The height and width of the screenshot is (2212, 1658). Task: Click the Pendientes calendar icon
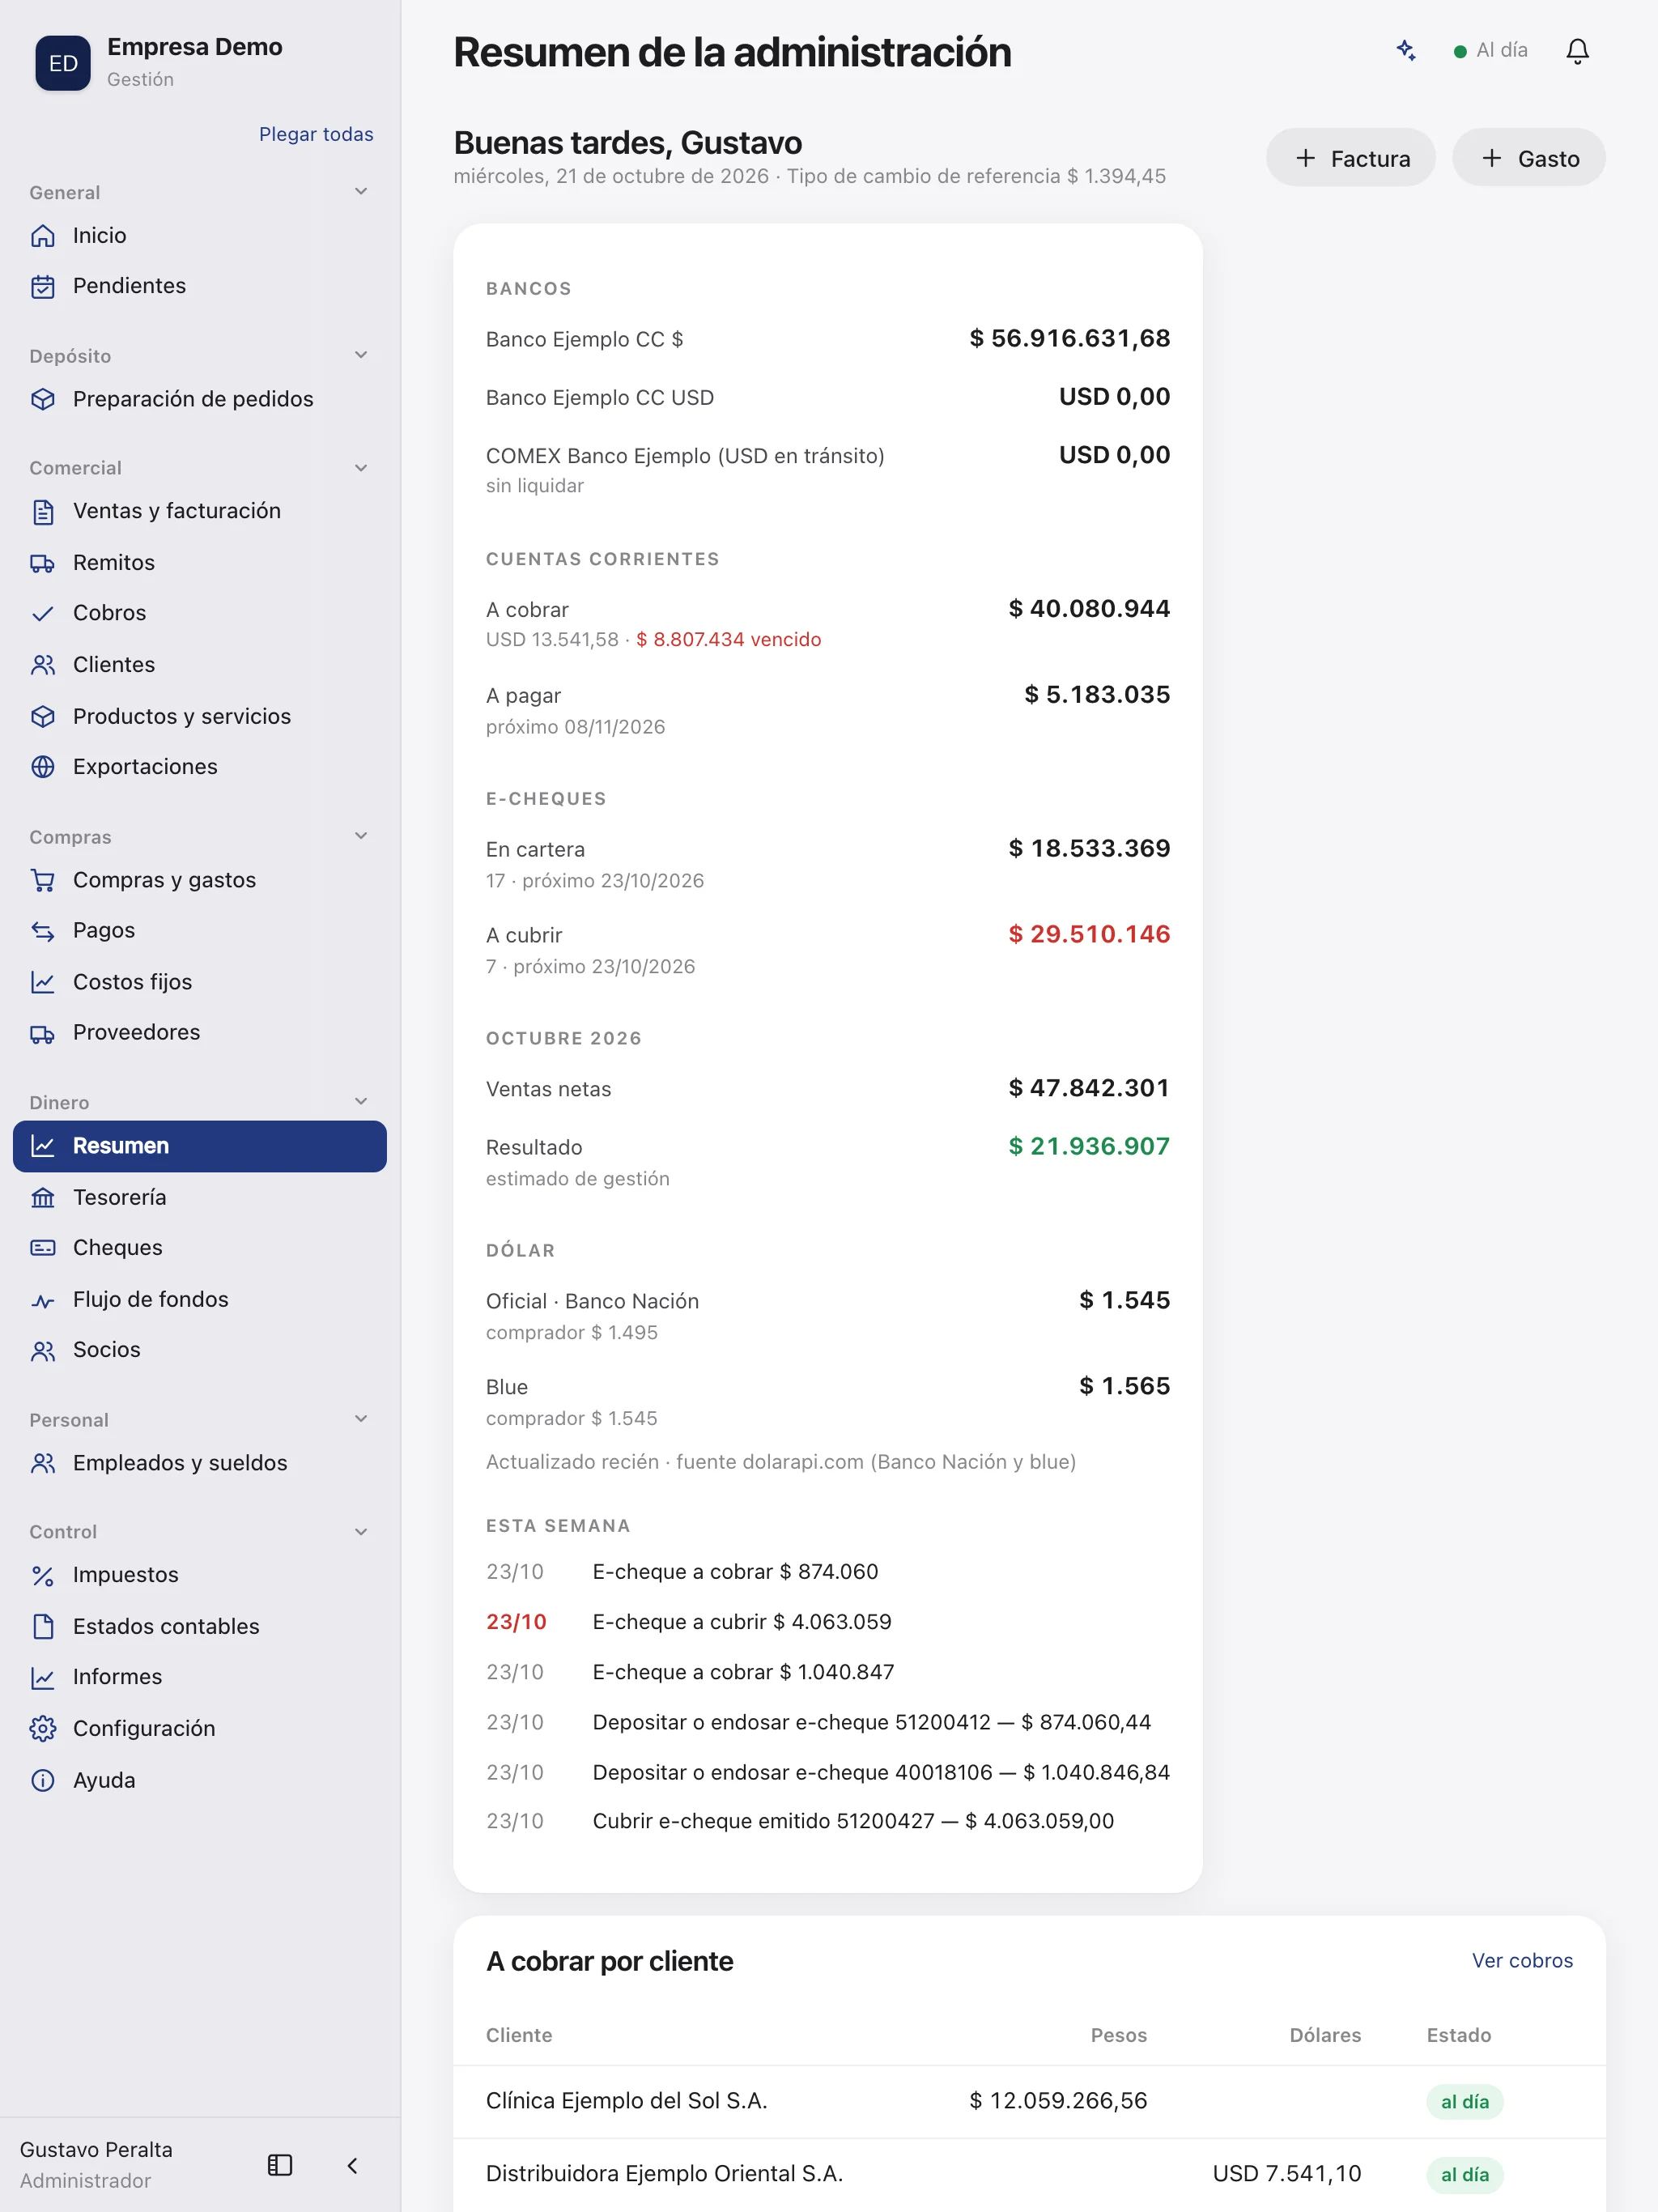coord(43,287)
